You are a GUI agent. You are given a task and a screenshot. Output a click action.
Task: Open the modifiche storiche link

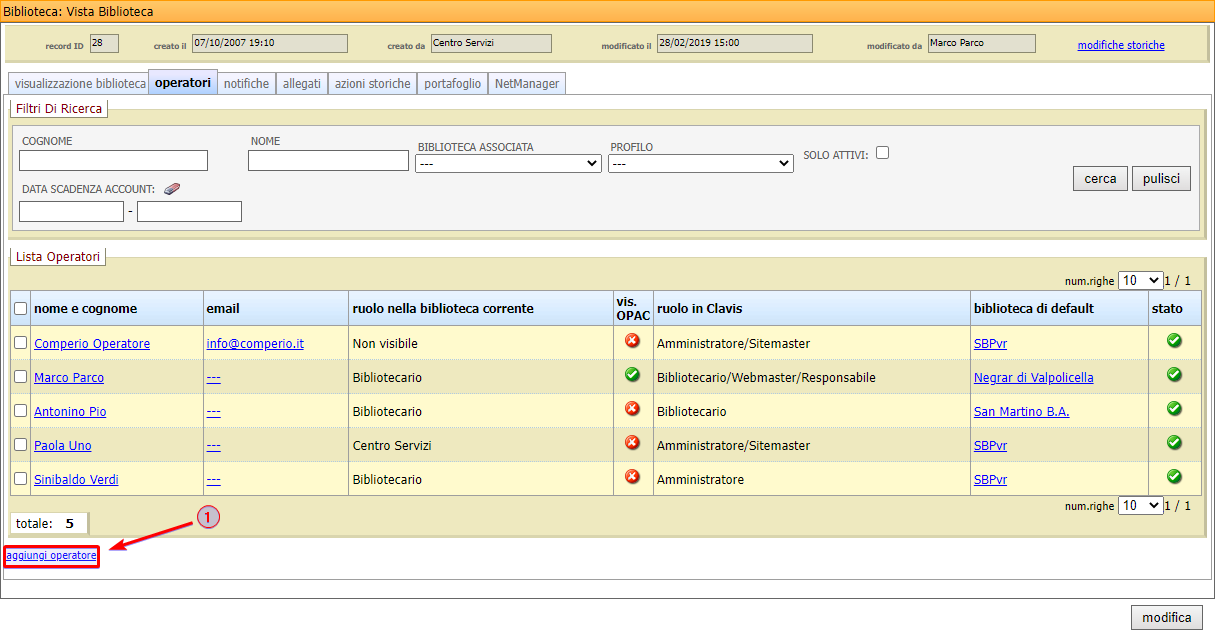(x=1120, y=45)
